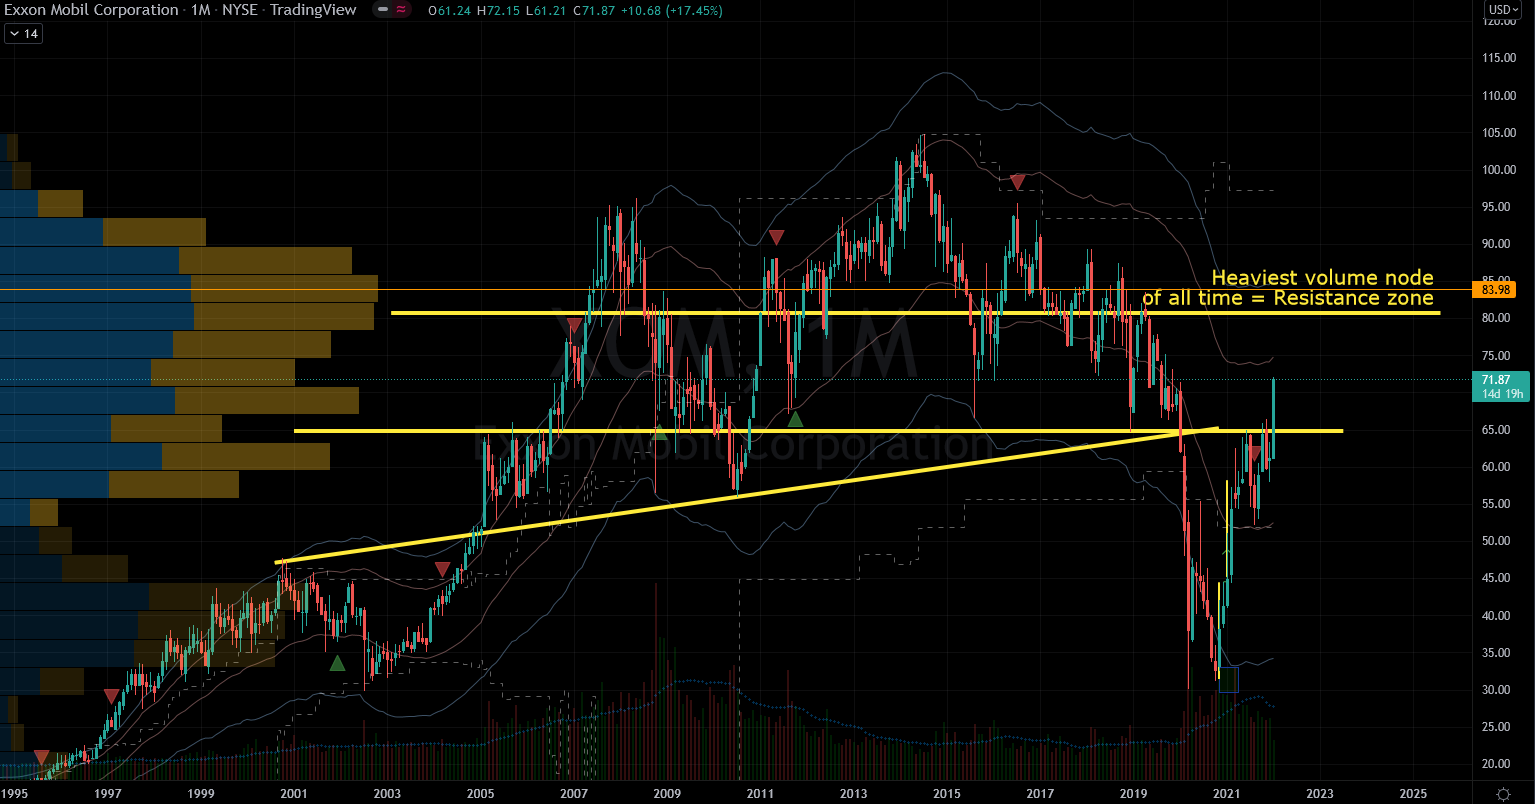Select the red down-triangle marker near 2011
The image size is (1535, 804).
tap(776, 237)
